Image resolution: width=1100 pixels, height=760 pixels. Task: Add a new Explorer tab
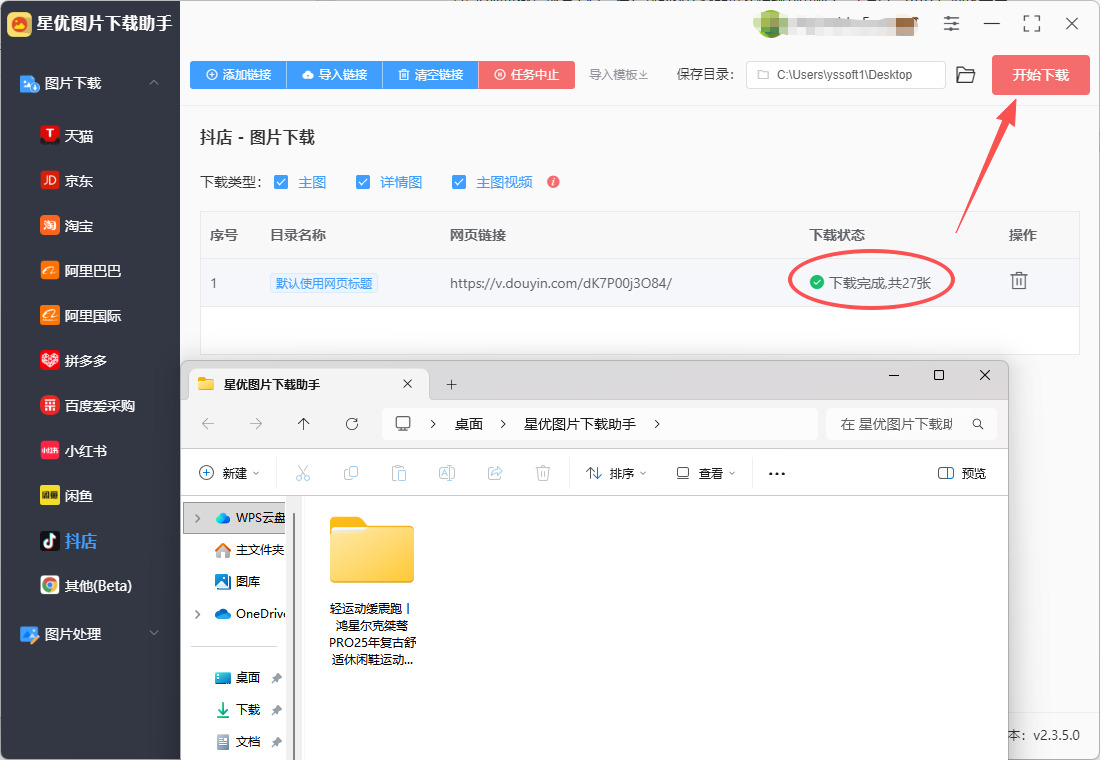click(x=451, y=384)
